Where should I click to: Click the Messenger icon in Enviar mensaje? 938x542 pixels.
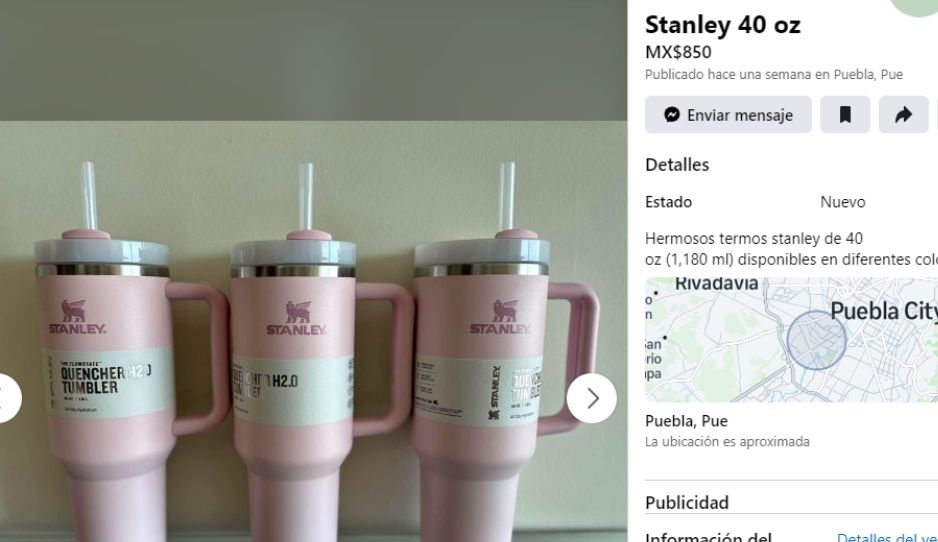click(672, 115)
